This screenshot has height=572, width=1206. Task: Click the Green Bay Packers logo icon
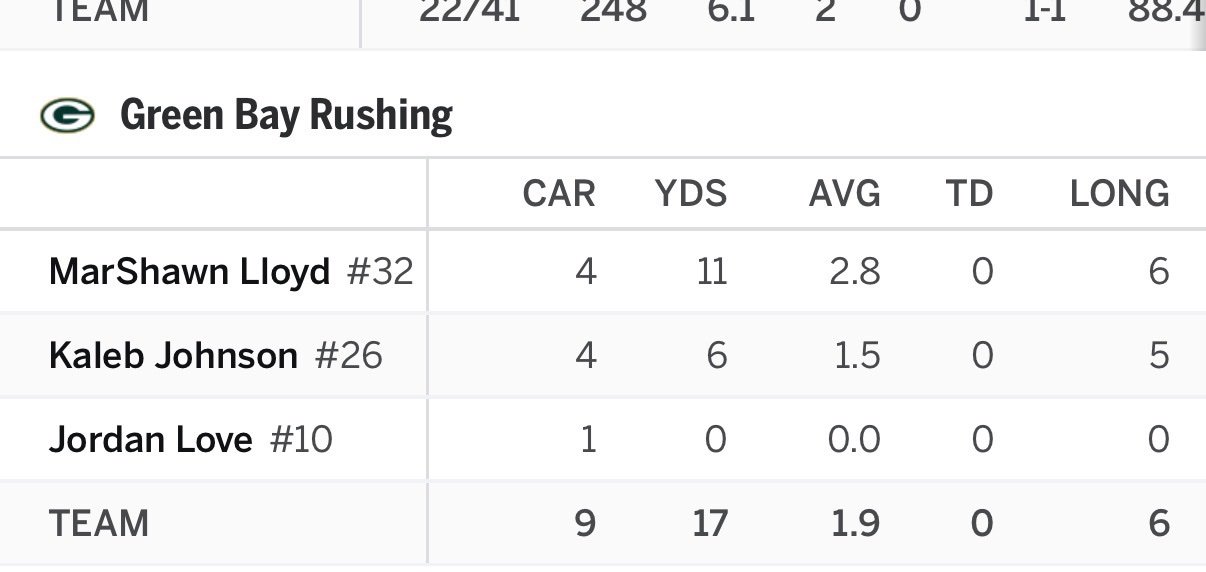[x=67, y=116]
